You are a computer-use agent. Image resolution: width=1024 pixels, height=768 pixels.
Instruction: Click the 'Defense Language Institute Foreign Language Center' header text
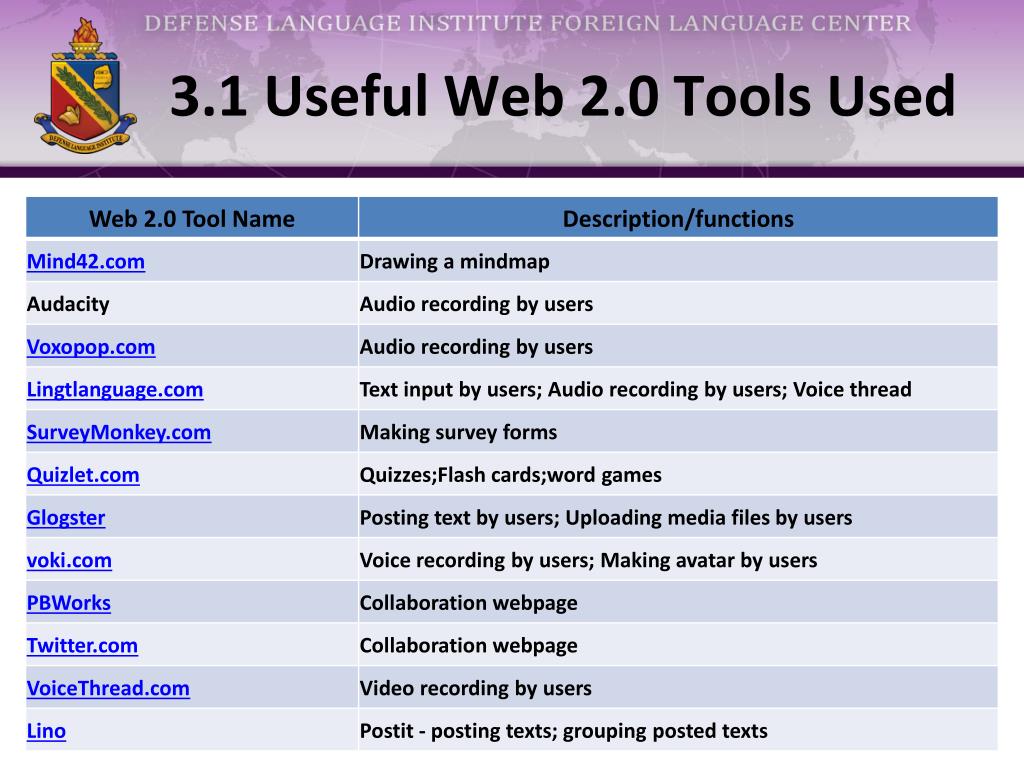pyautogui.click(x=528, y=24)
